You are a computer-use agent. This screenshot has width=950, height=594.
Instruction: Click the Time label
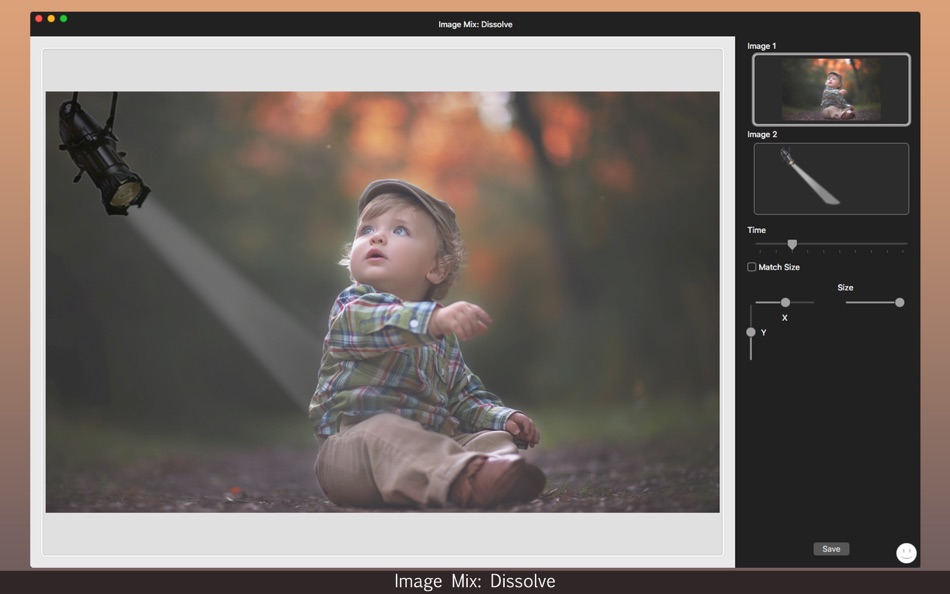pyautogui.click(x=756, y=230)
